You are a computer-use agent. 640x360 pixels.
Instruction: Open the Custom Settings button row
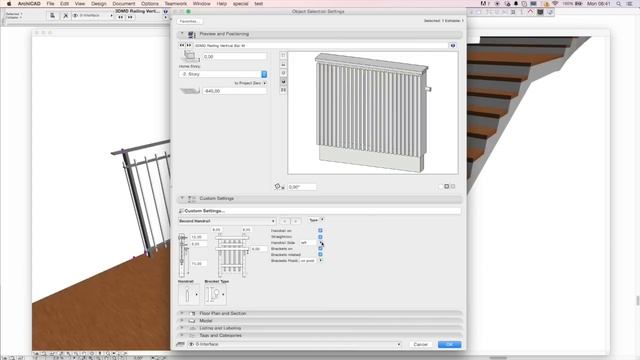320,211
